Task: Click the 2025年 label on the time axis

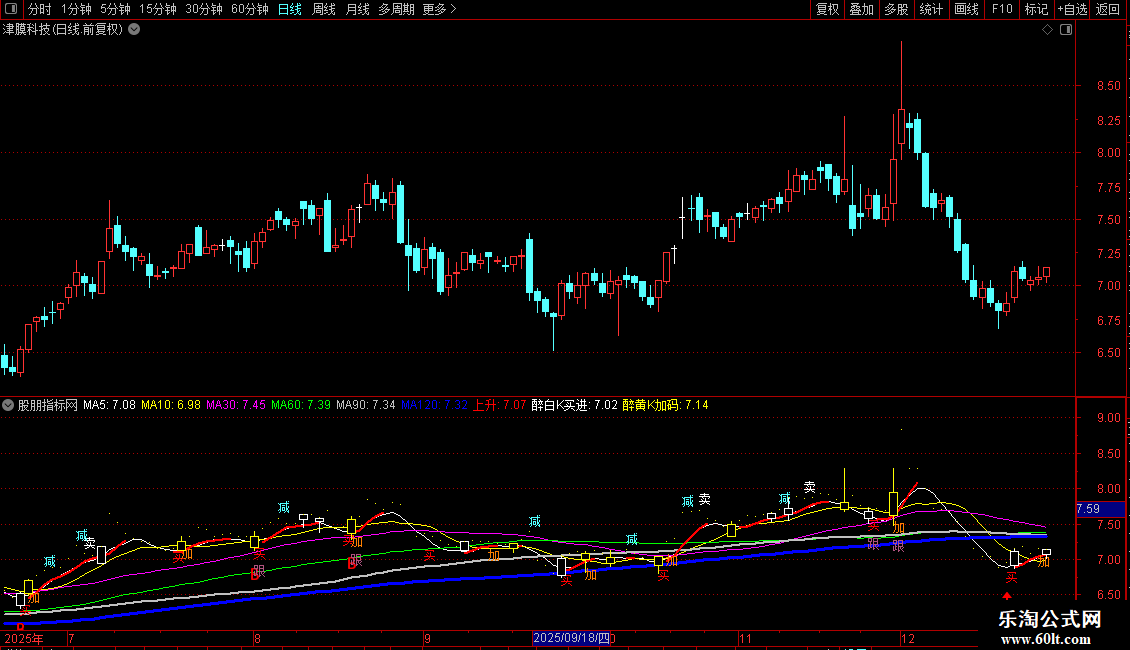Action: (24, 638)
